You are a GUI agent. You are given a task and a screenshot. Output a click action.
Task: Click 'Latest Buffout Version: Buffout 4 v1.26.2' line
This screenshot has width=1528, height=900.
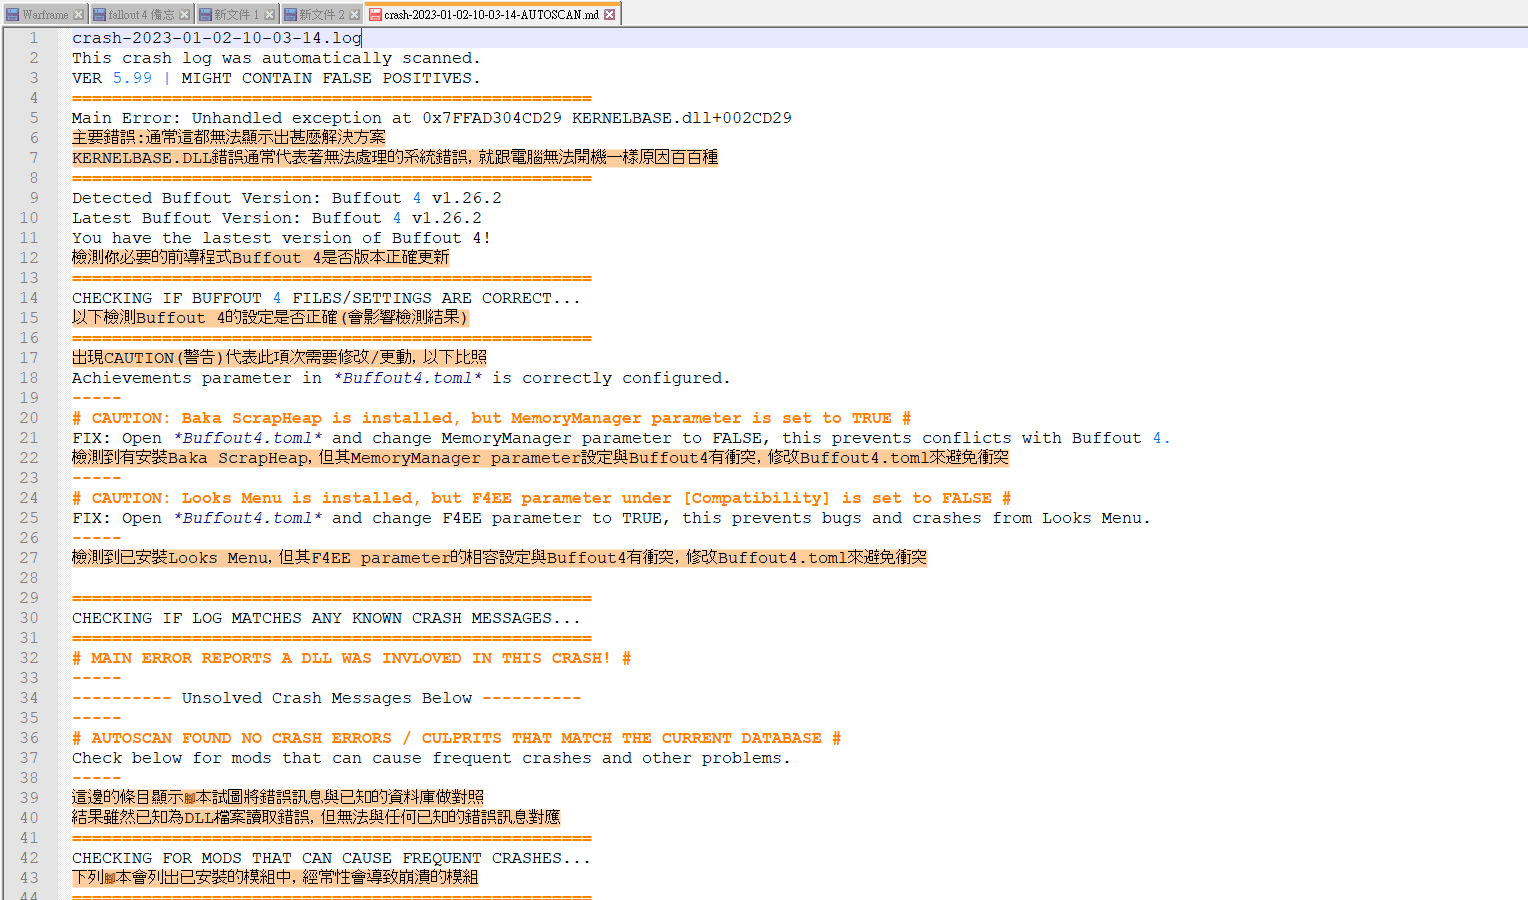(x=277, y=218)
